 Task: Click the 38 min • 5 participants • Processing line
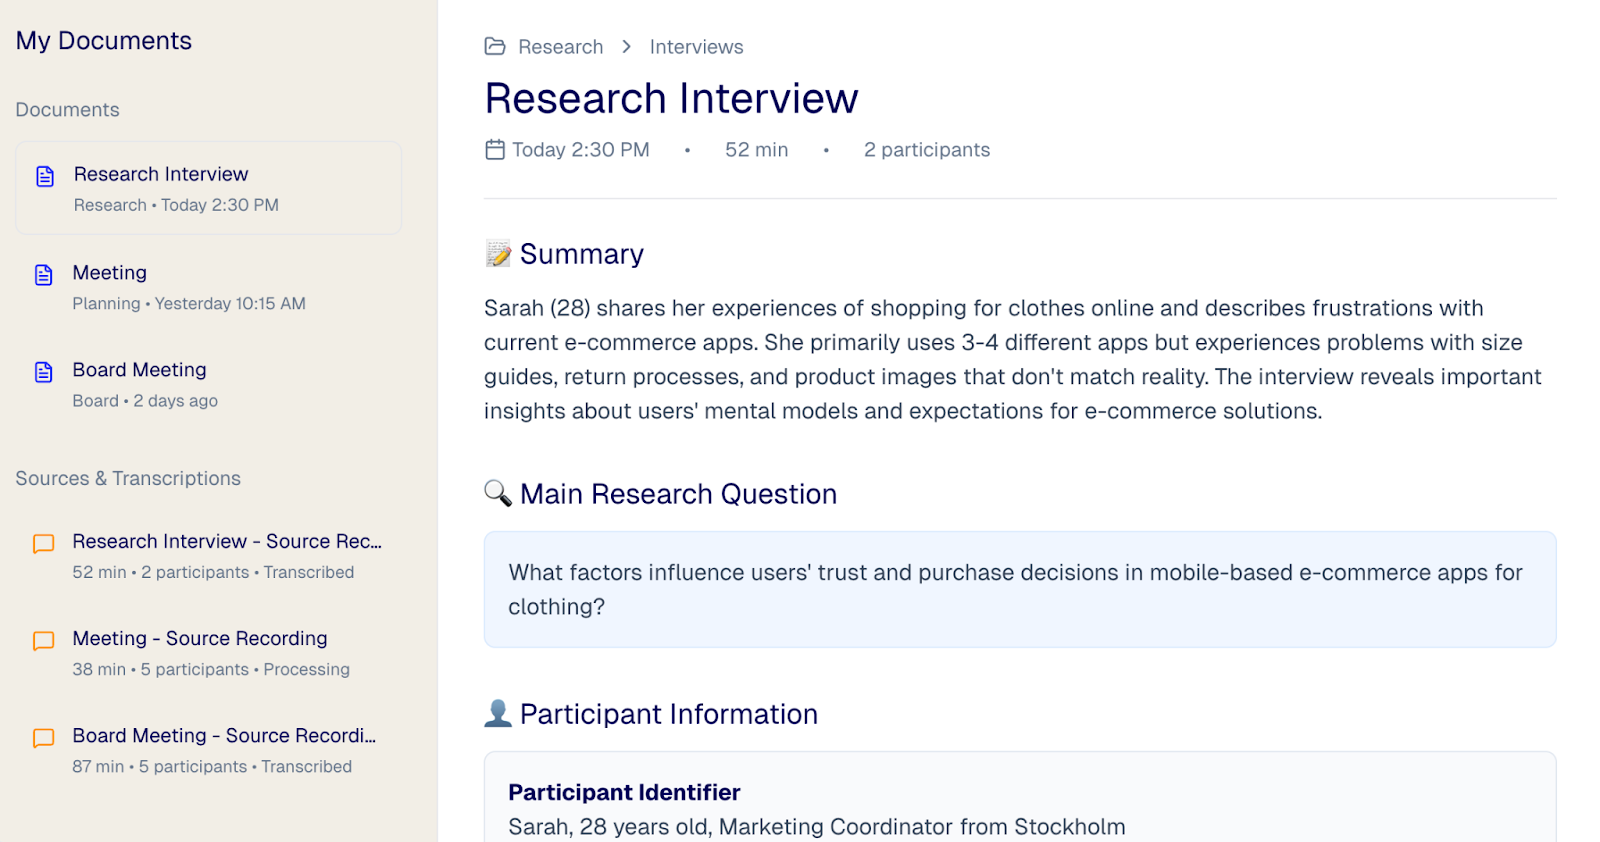pos(211,670)
